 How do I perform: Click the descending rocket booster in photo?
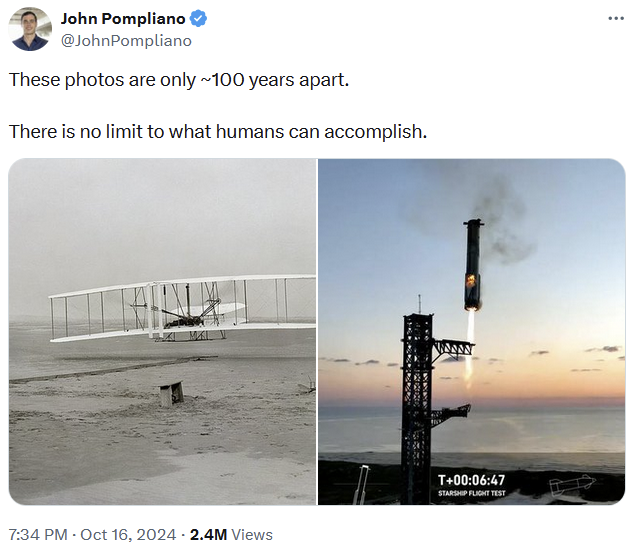[473, 265]
